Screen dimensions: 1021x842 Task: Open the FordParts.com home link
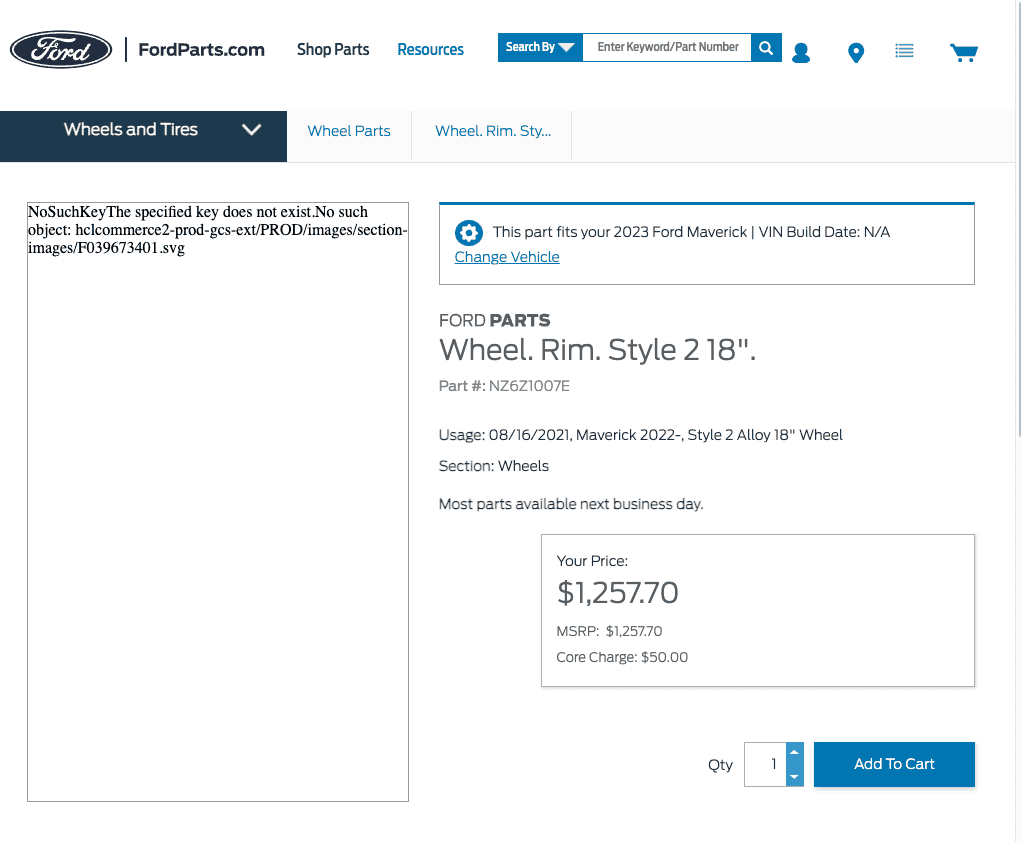pyautogui.click(x=201, y=49)
